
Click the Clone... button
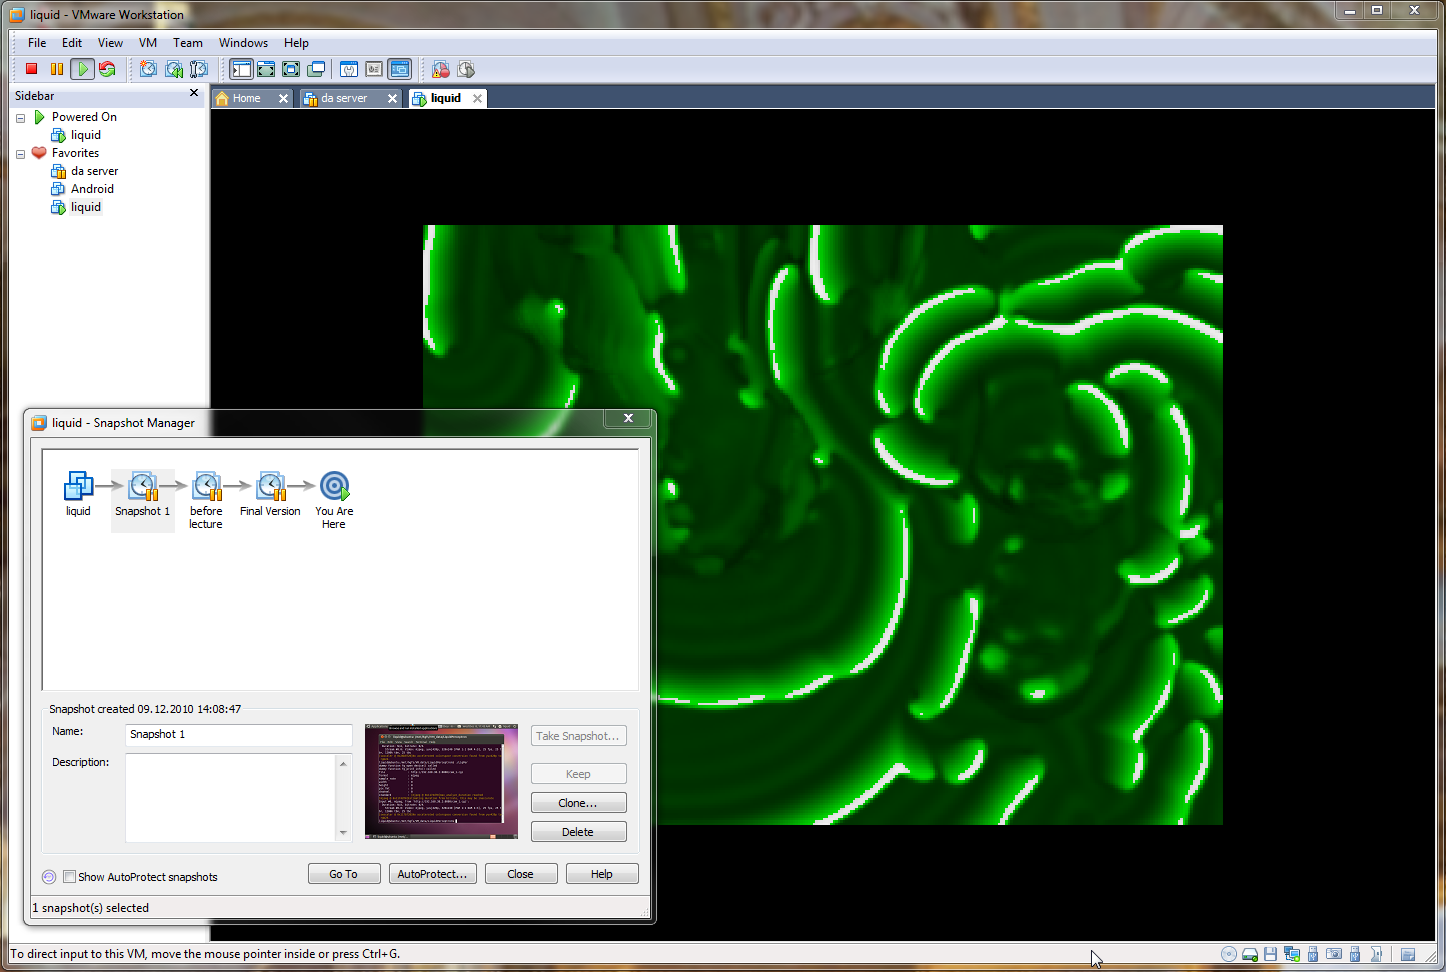578,803
